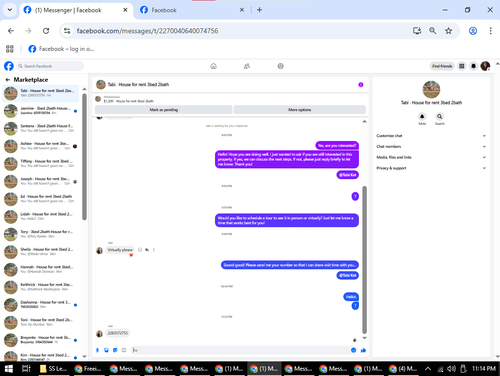Image resolution: width=500 pixels, height=376 pixels.
Task: Open the volume control in system tray
Action: point(451,369)
